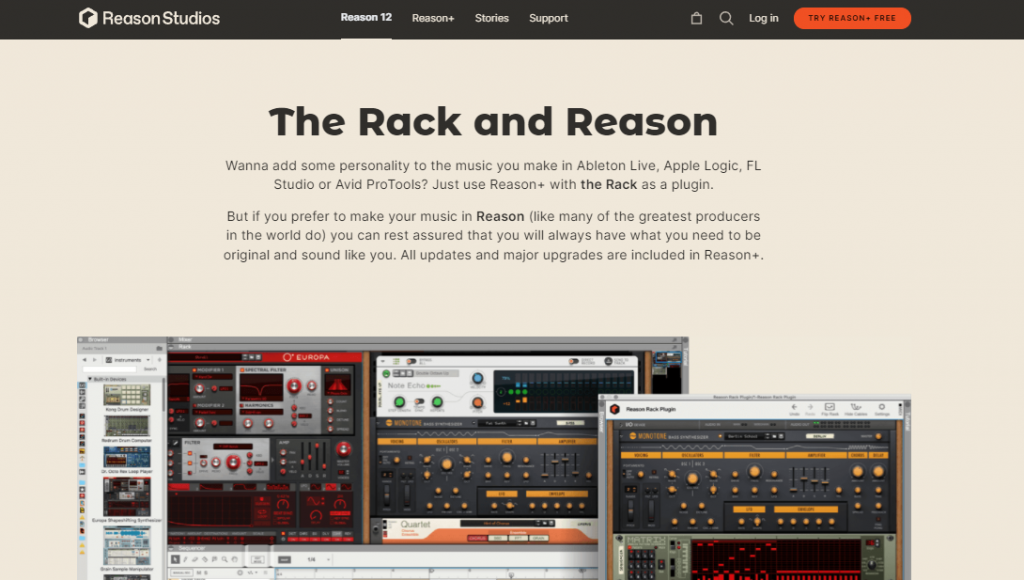Image resolution: width=1024 pixels, height=580 pixels.
Task: Select the Grain Sample Manipulator thumbnail
Action: pos(127,546)
